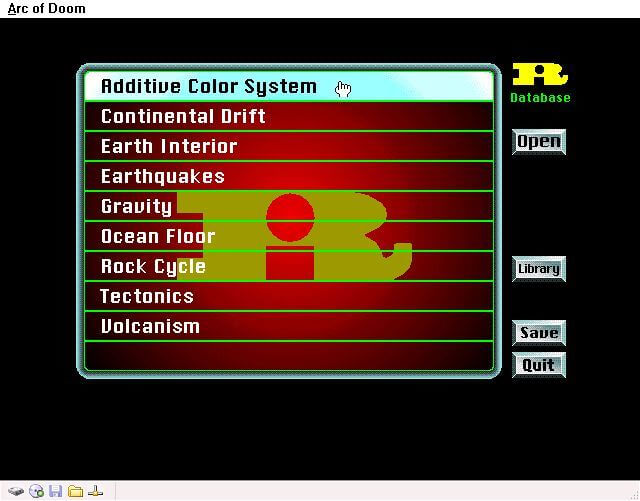The width and height of the screenshot is (640, 501).
Task: Select the Continental Drift entry
Action: point(289,116)
